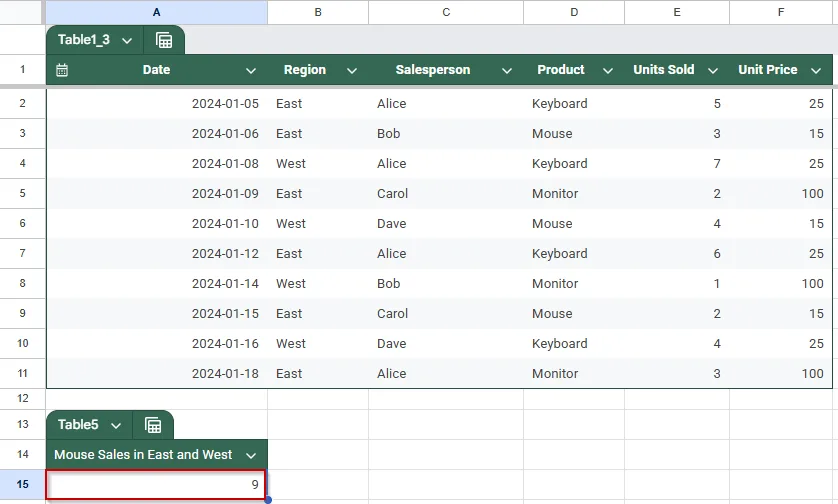Screen dimensions: 838x504
Task: Click Monitor in the 2024-01-09 row
Action: tap(555, 193)
